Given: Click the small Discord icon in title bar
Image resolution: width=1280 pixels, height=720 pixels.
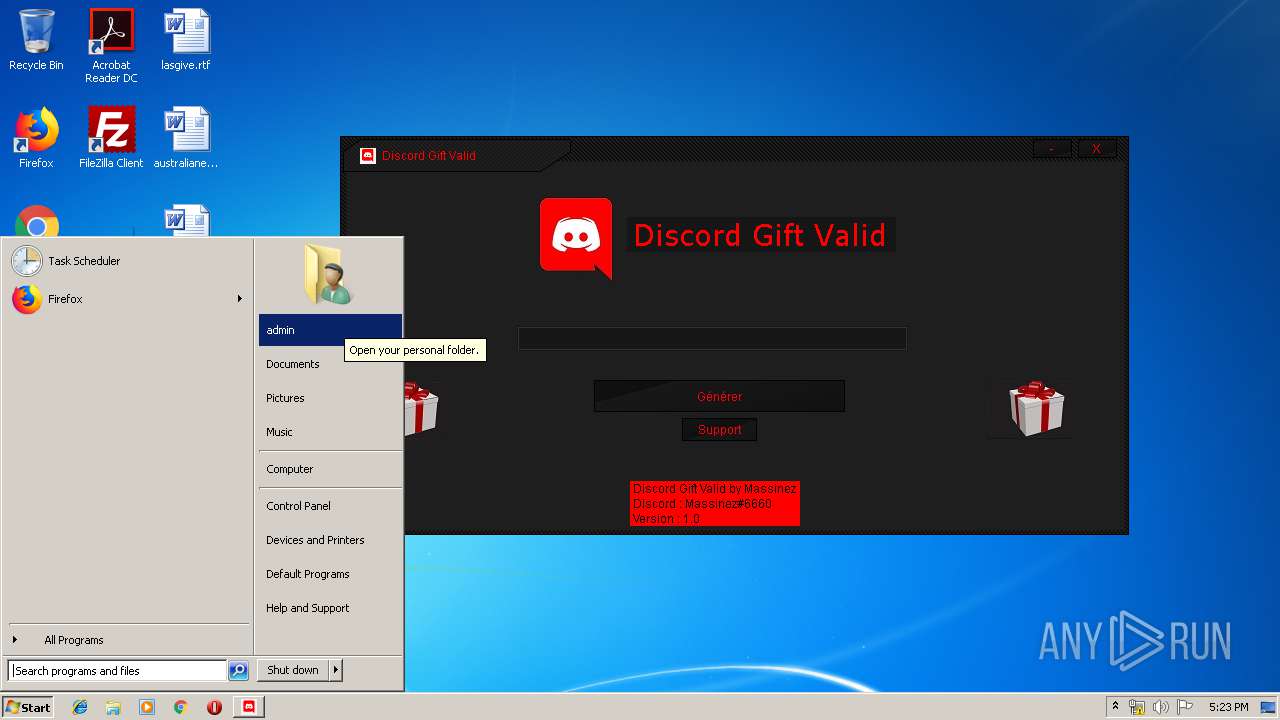Looking at the screenshot, I should point(367,155).
